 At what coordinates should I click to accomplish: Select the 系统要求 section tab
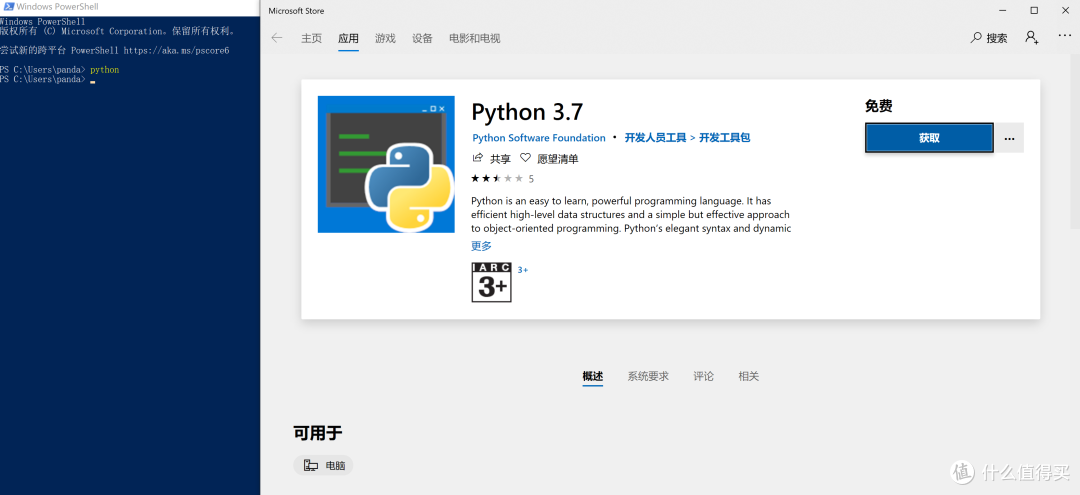tap(648, 376)
